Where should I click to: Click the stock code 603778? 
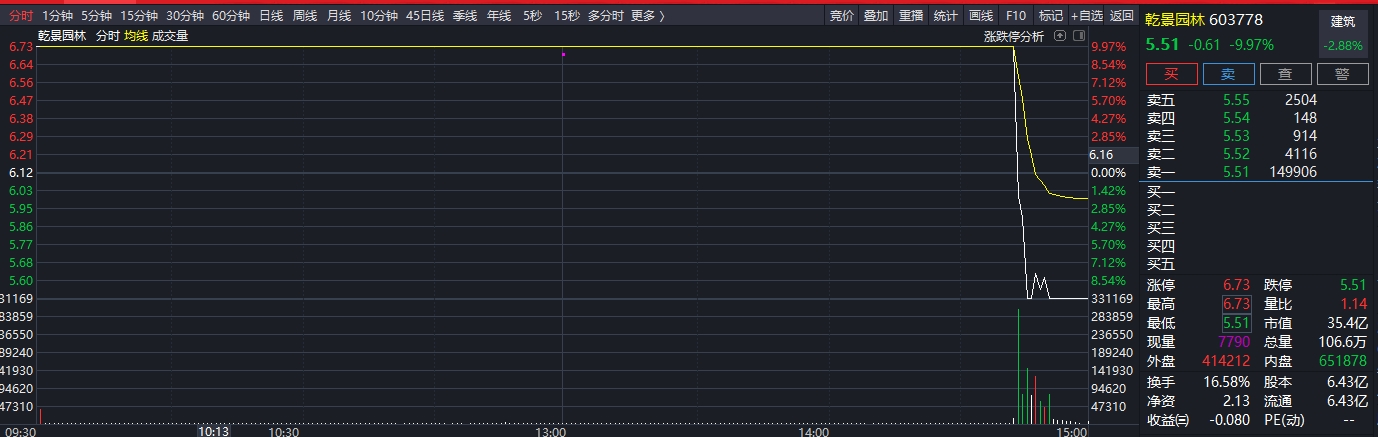coord(1236,20)
